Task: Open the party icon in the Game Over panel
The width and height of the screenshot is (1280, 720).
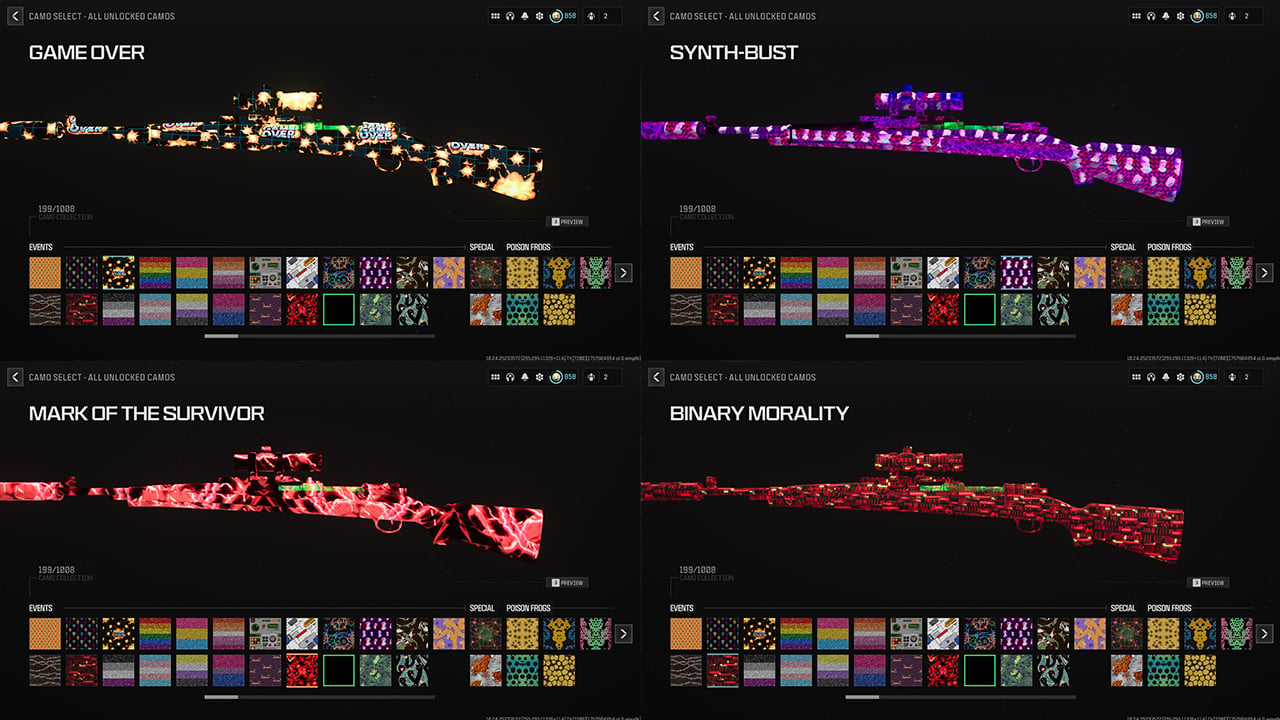Action: tap(592, 16)
